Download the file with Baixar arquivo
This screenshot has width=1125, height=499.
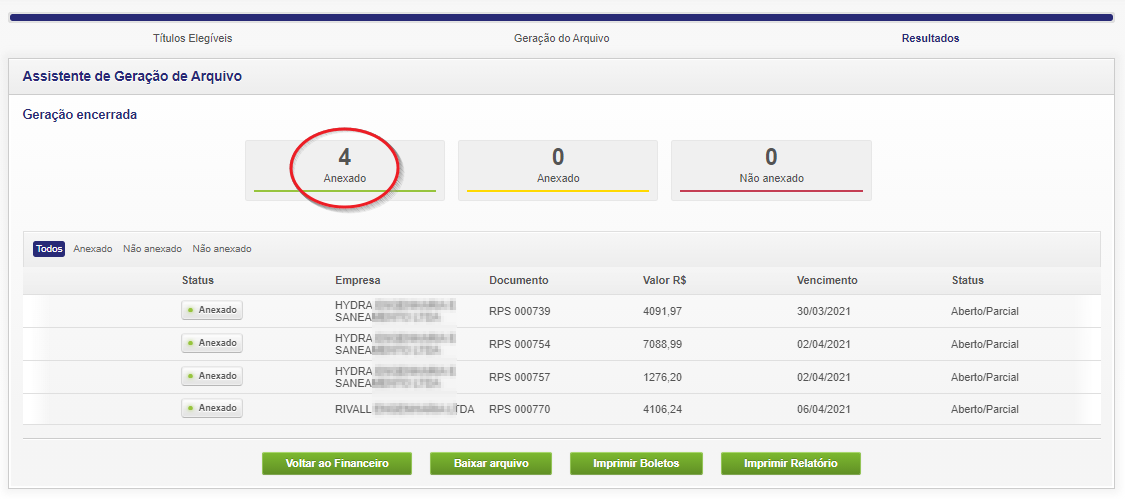(x=490, y=464)
